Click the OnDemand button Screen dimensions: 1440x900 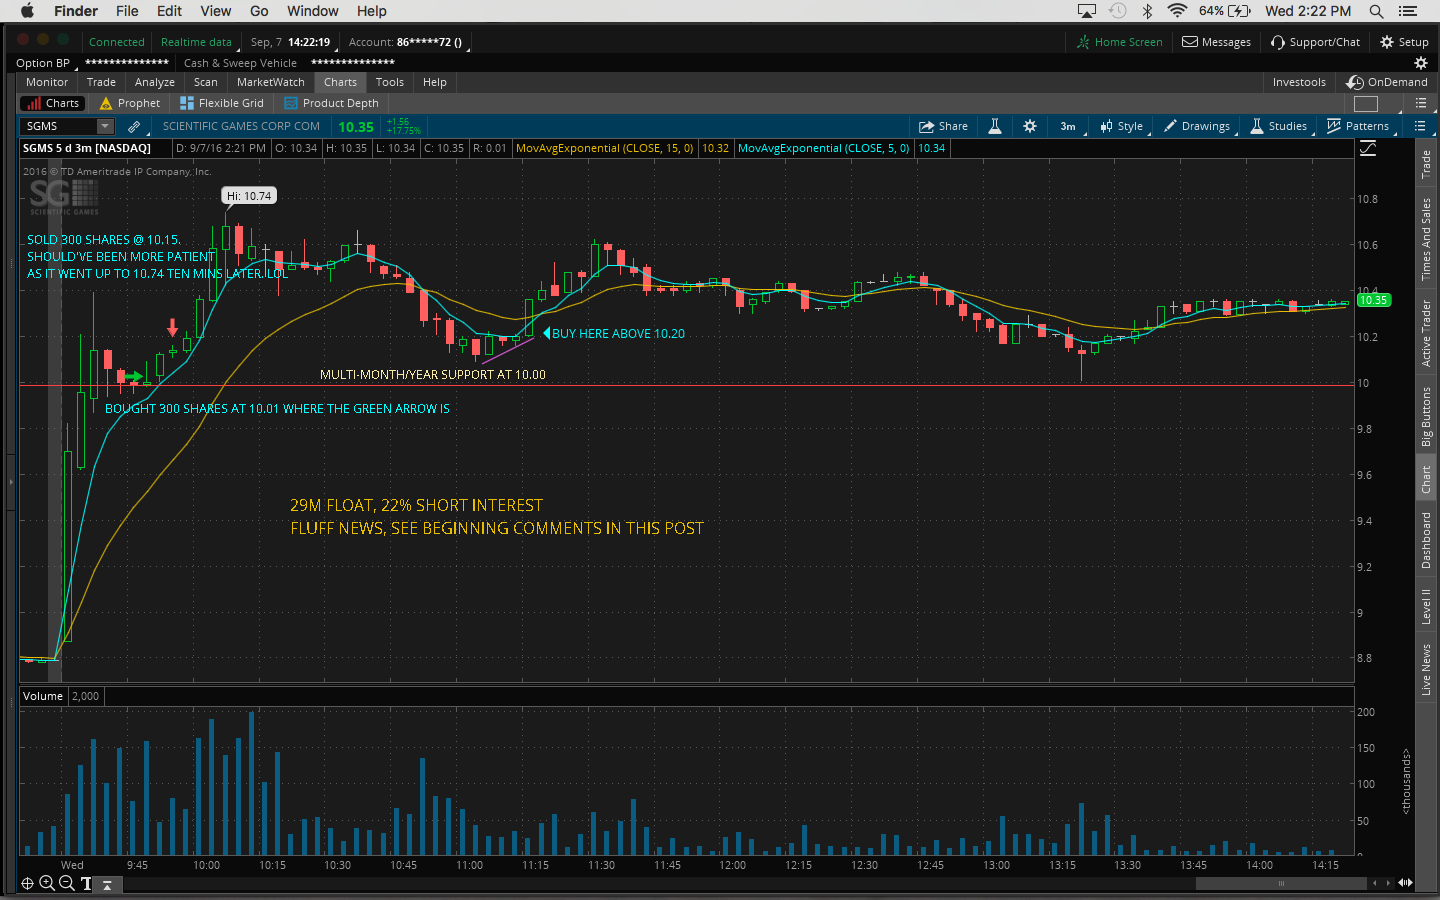click(1387, 82)
